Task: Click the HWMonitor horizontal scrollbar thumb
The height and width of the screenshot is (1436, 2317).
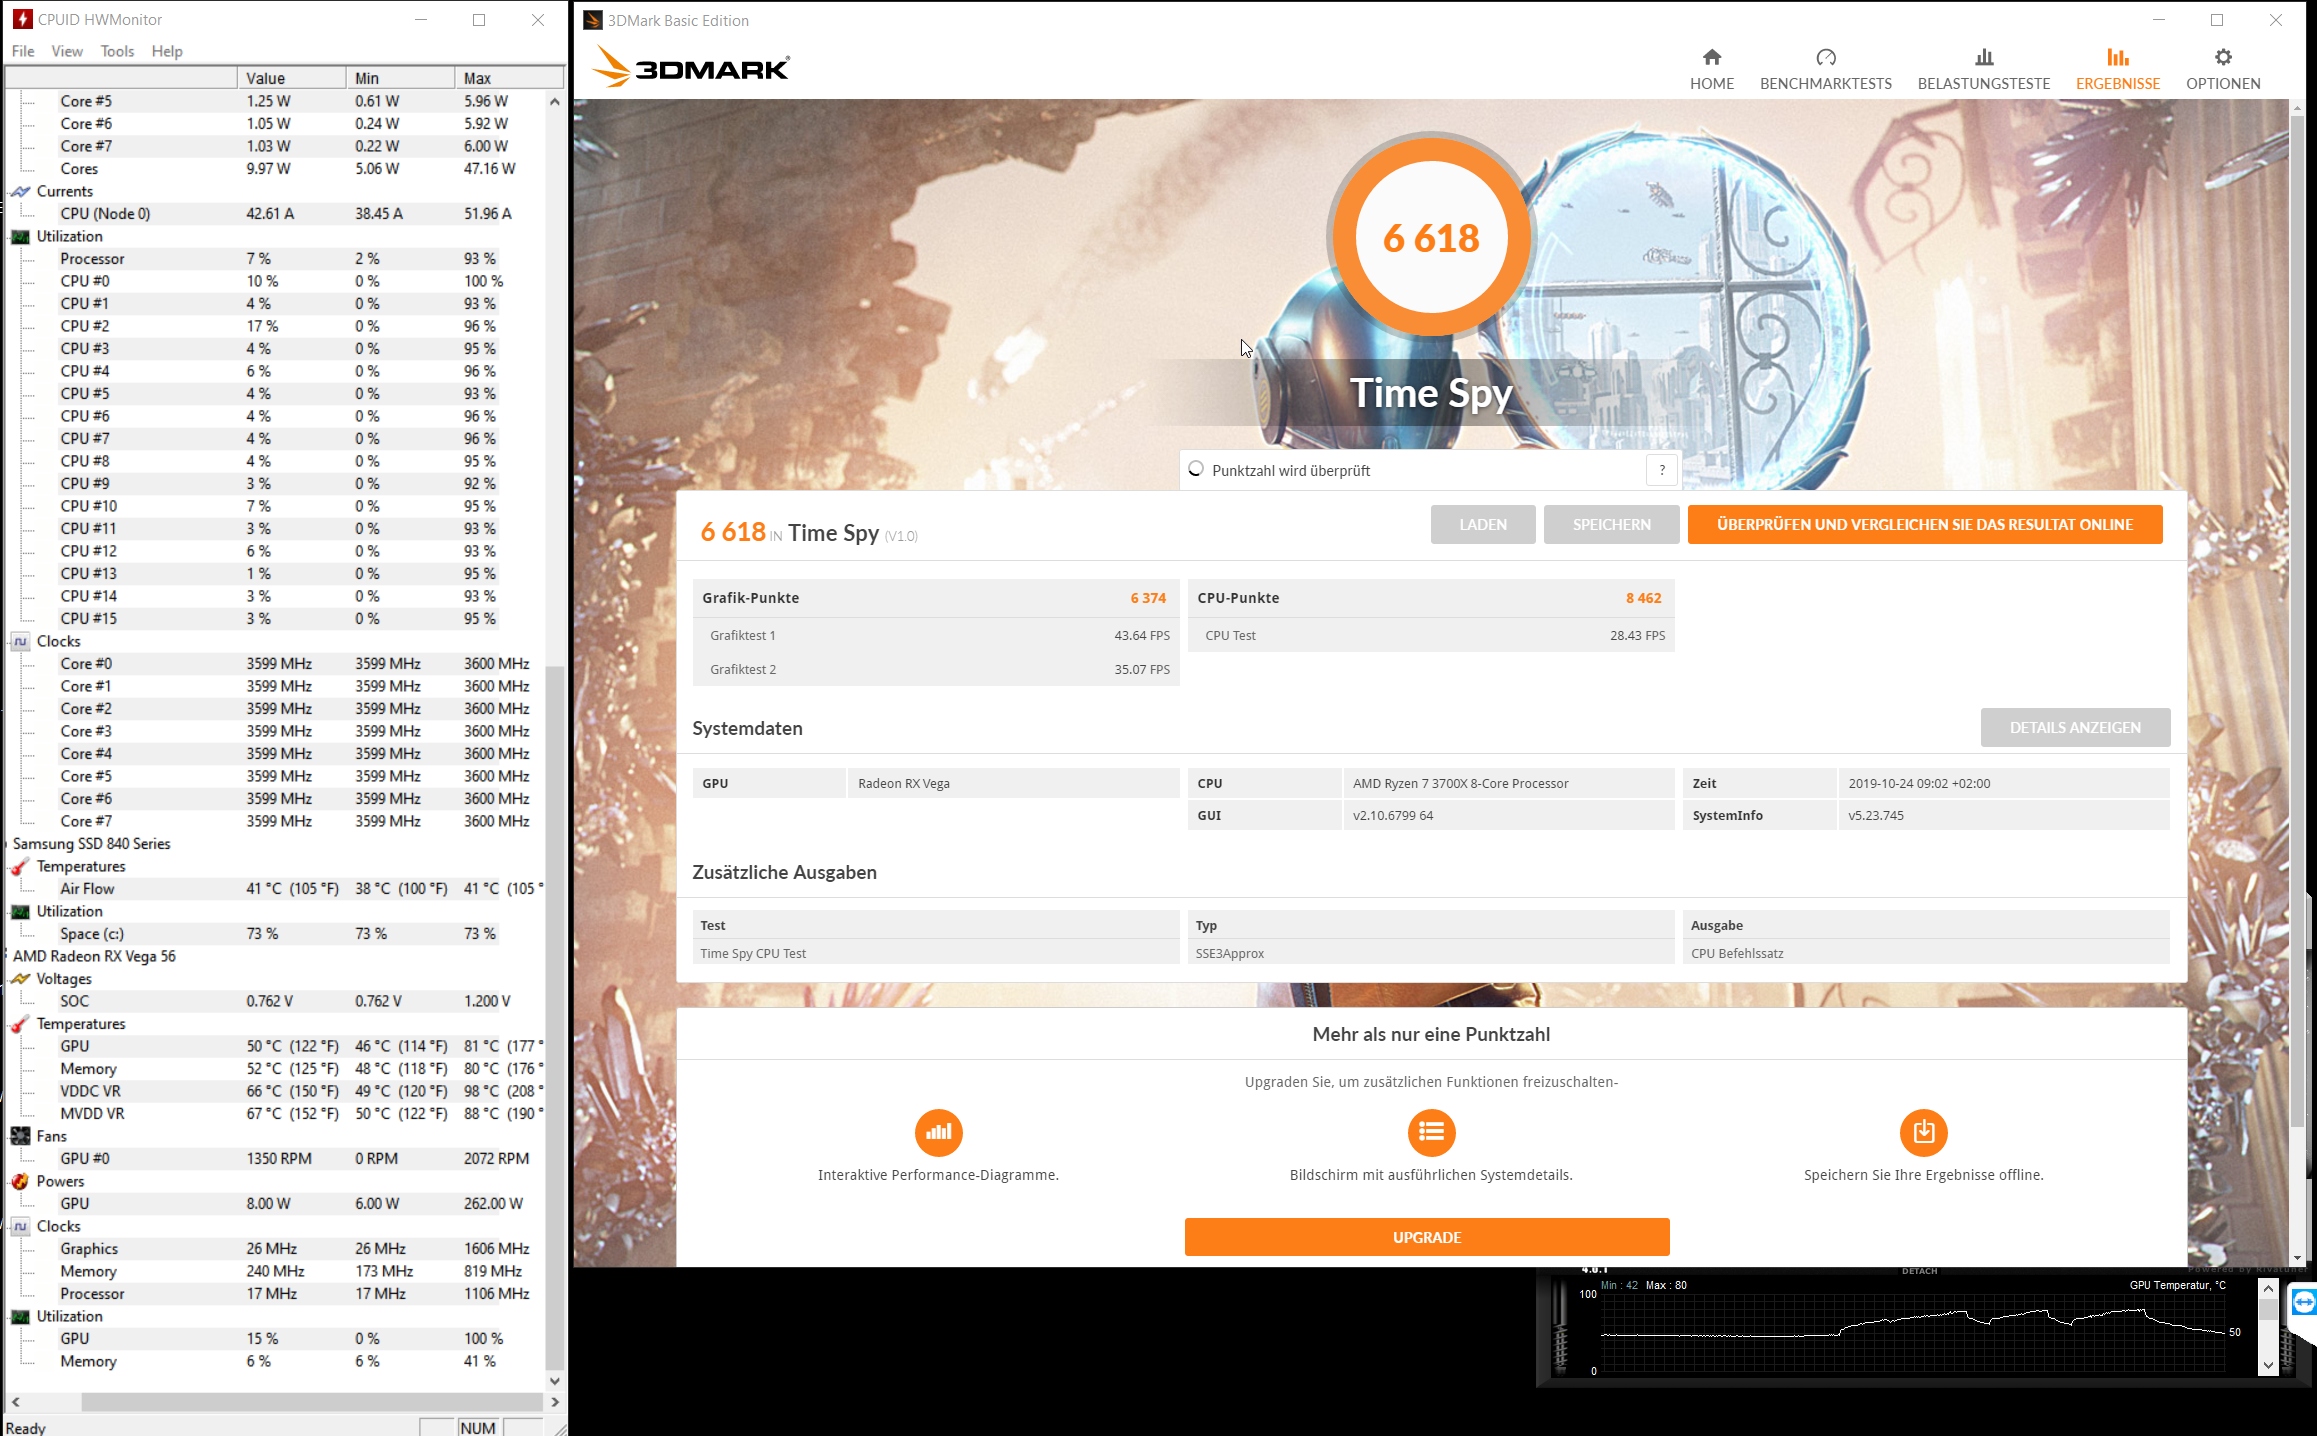Action: pyautogui.click(x=312, y=1402)
